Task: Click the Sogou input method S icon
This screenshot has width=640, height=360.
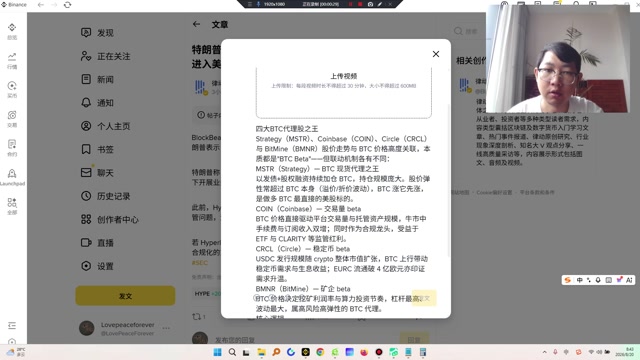Action: [x=567, y=280]
